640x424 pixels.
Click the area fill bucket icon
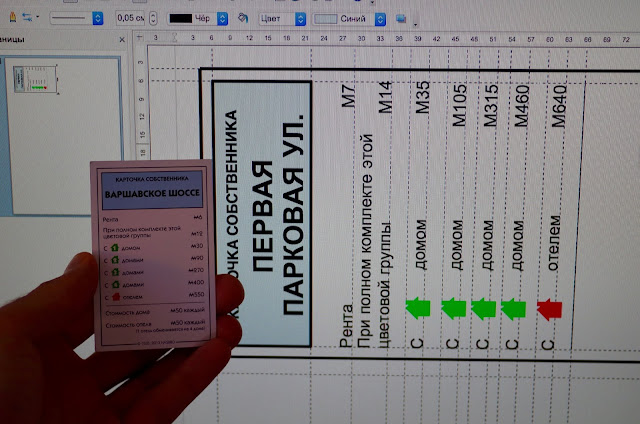click(243, 18)
